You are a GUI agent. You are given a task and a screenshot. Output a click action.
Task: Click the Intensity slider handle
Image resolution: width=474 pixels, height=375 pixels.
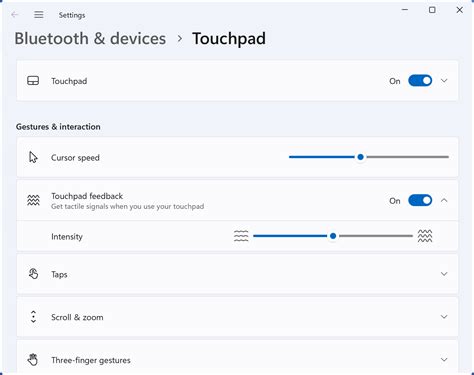[x=333, y=236]
